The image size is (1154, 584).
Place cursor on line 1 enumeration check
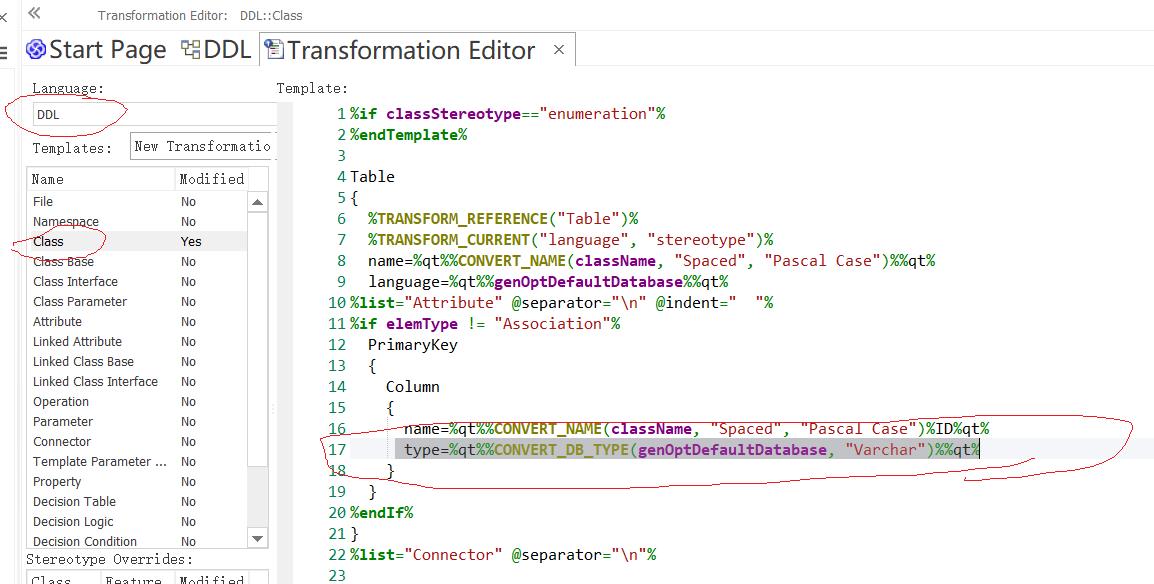click(x=508, y=113)
